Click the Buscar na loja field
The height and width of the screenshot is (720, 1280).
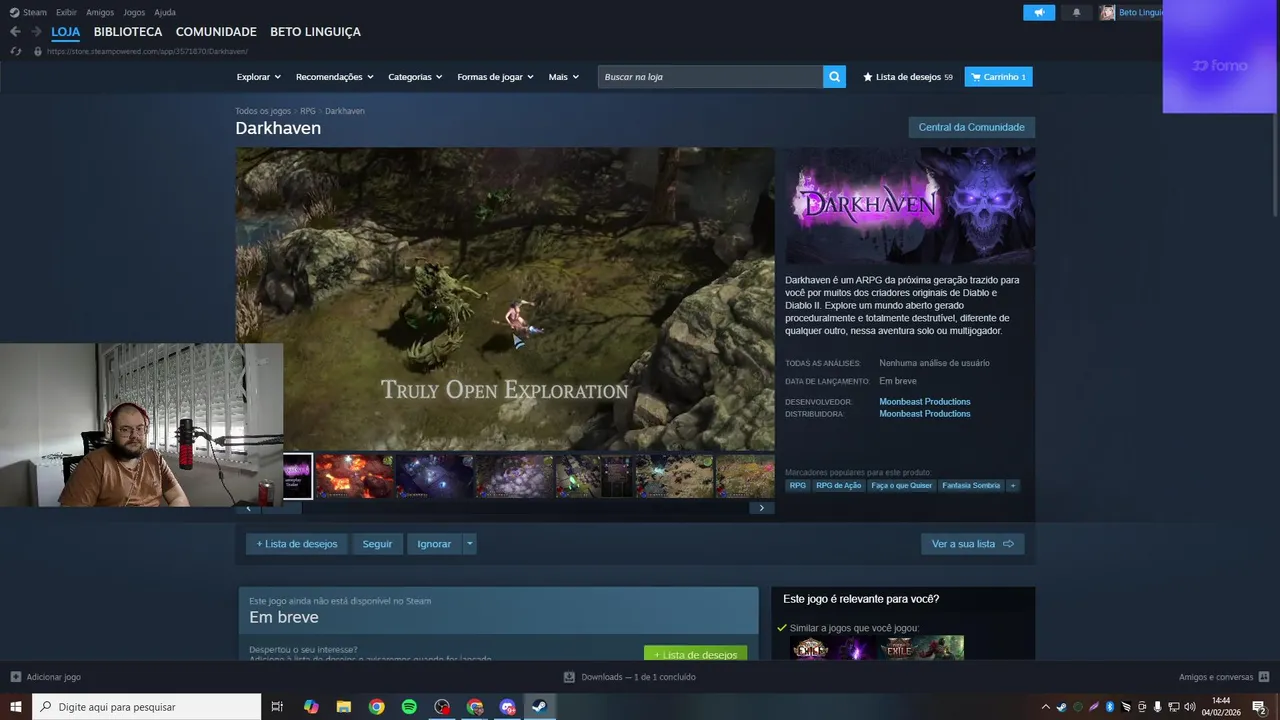tap(710, 77)
